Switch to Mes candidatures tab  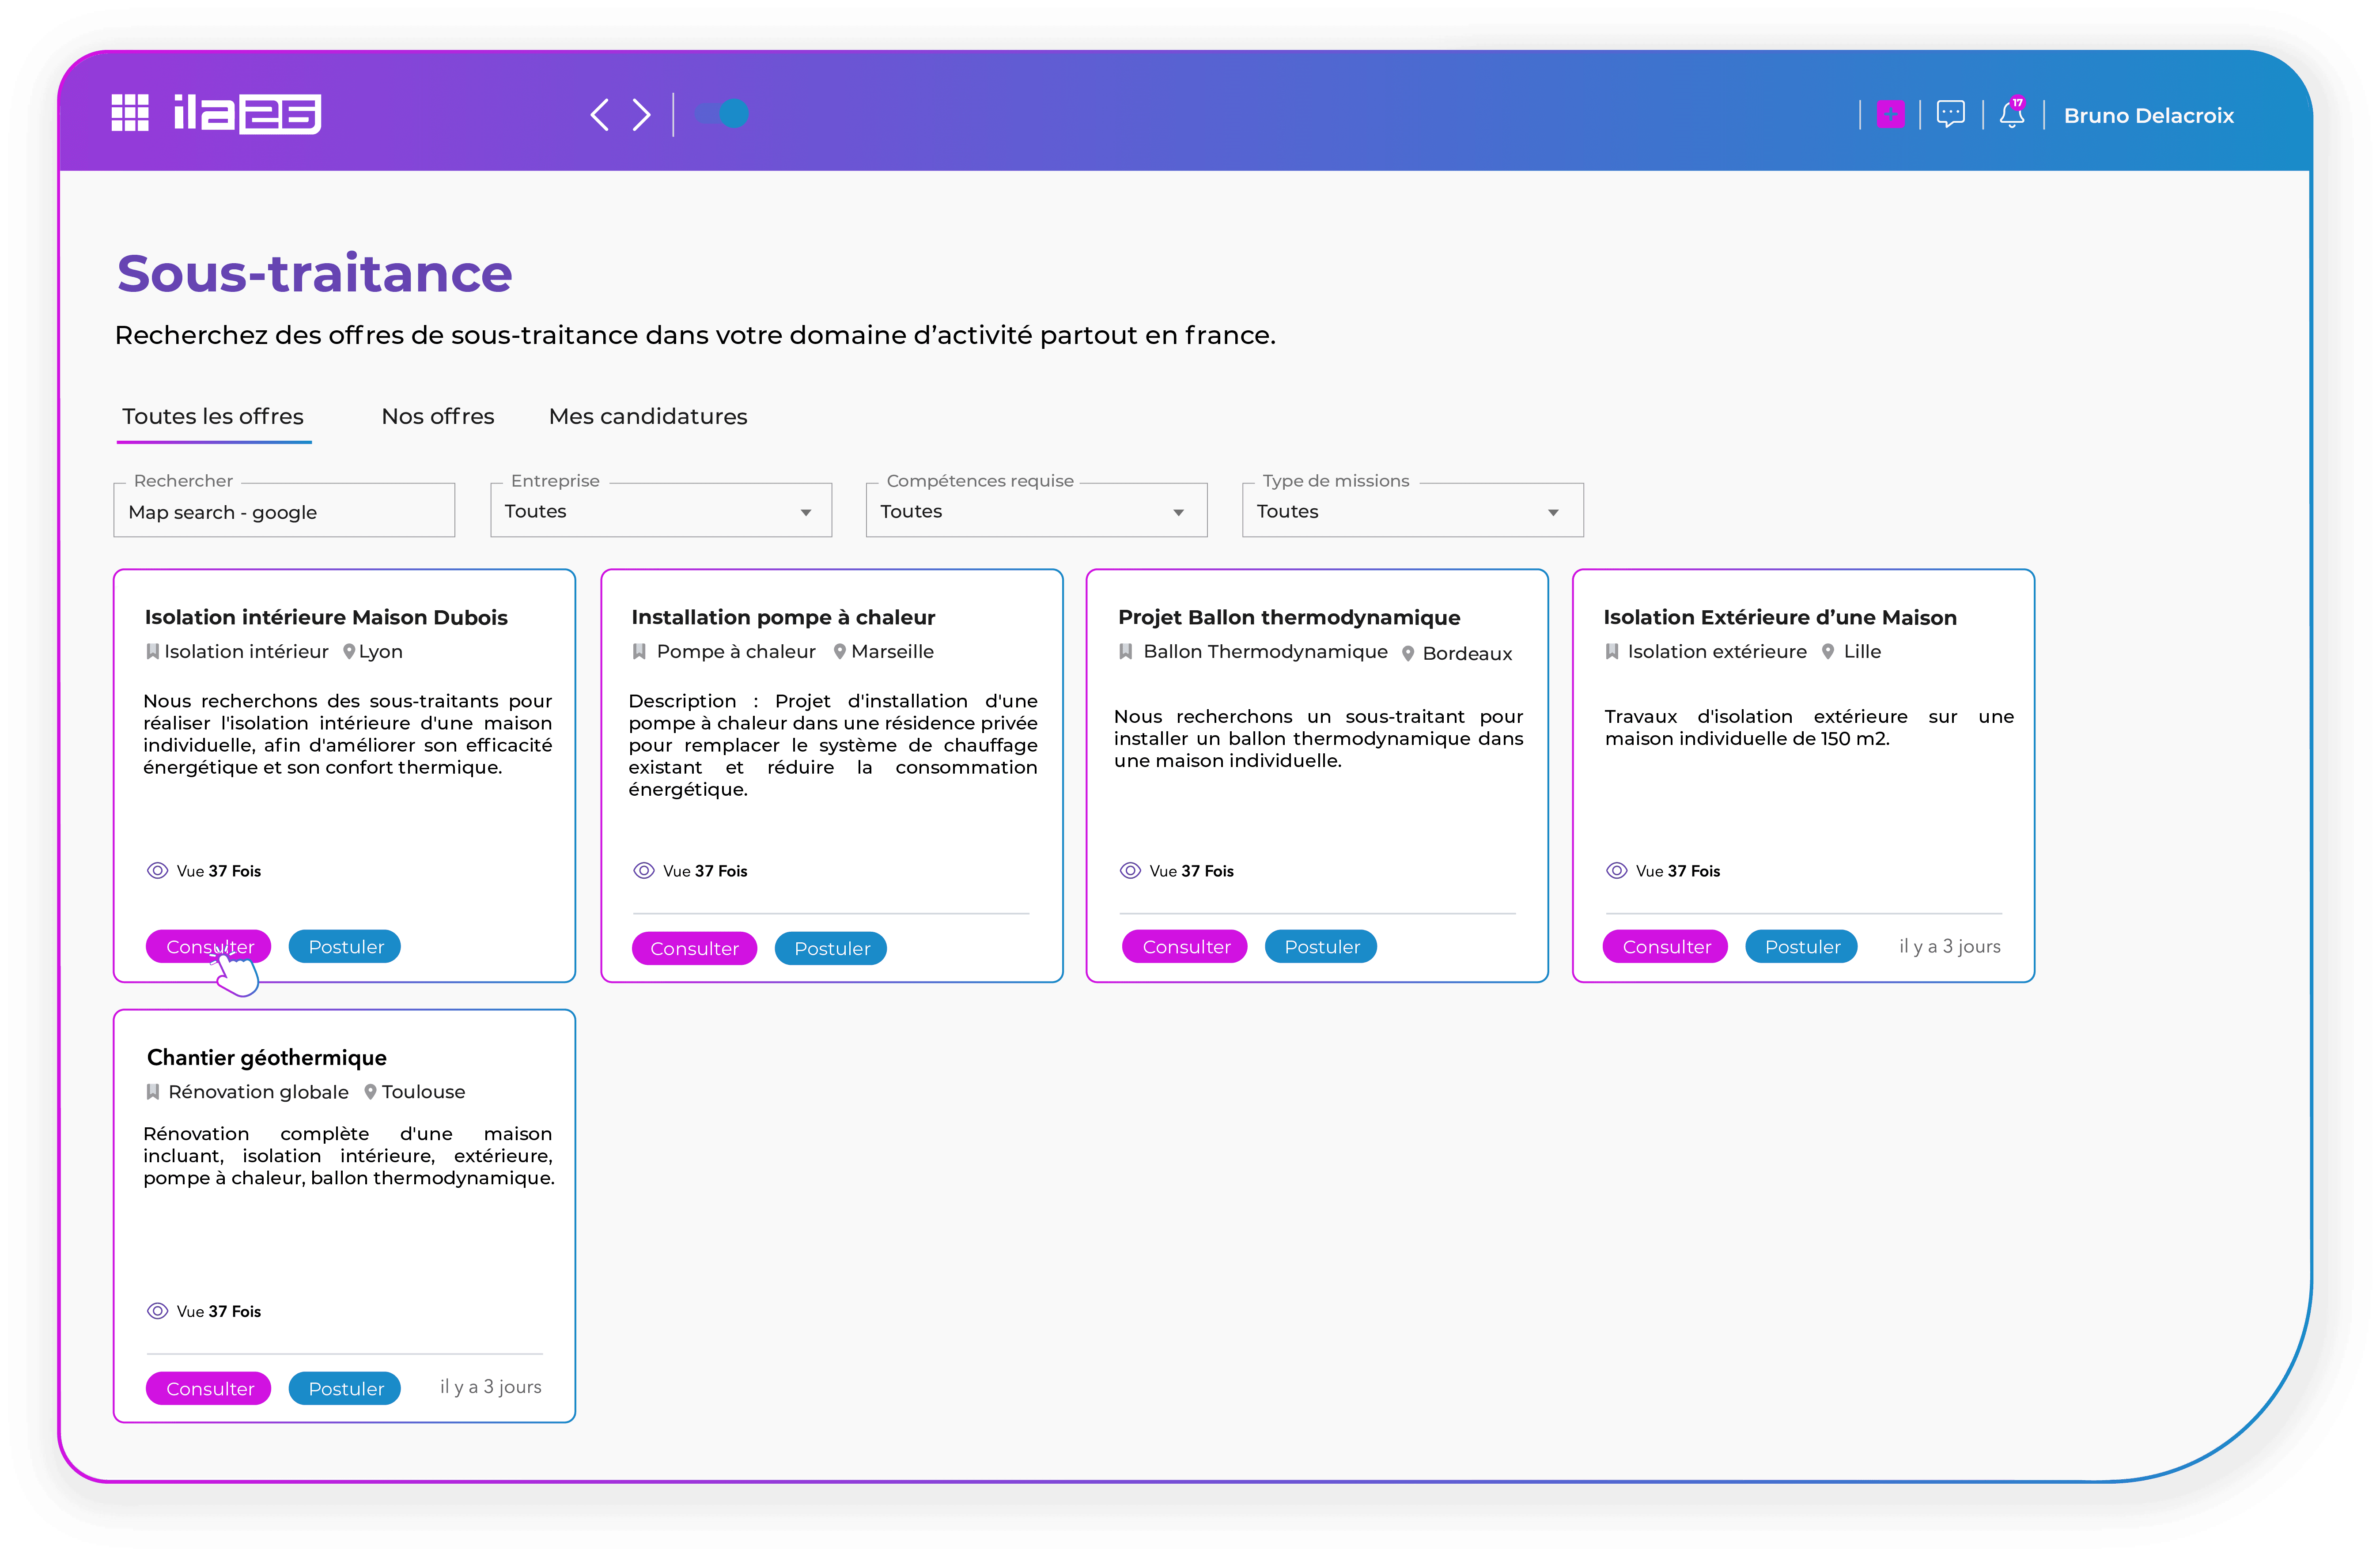point(648,416)
